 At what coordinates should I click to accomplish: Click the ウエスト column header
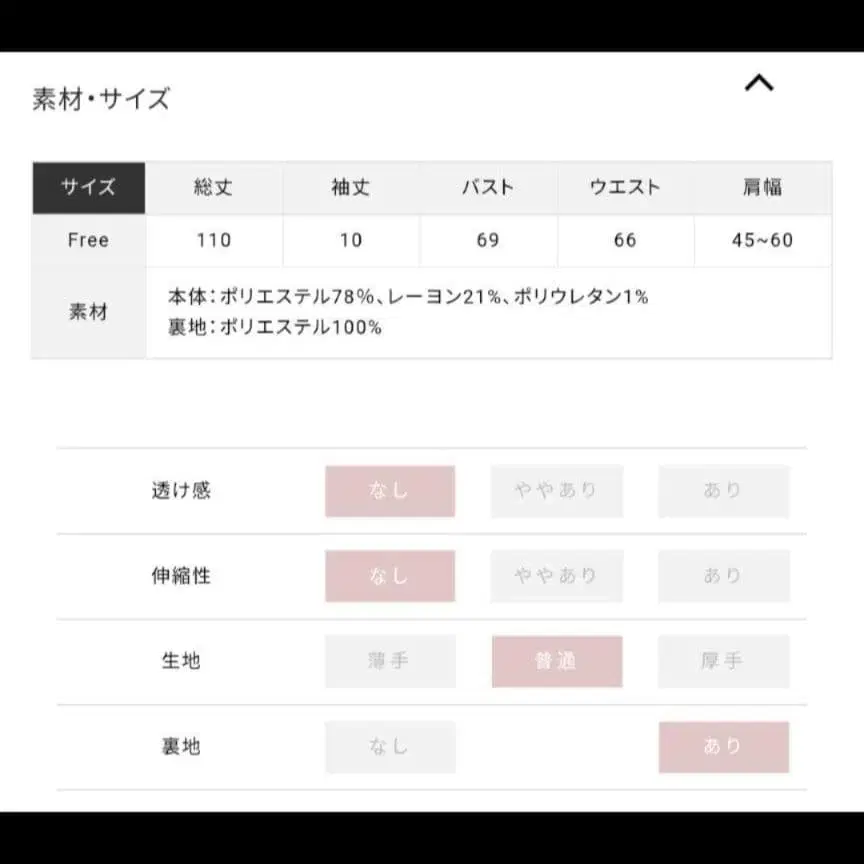coord(625,188)
